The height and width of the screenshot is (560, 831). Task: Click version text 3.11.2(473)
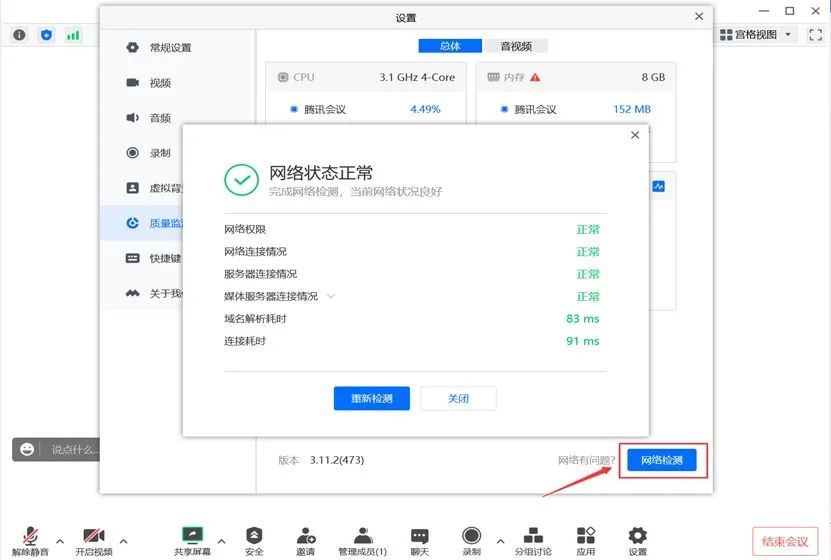click(337, 460)
